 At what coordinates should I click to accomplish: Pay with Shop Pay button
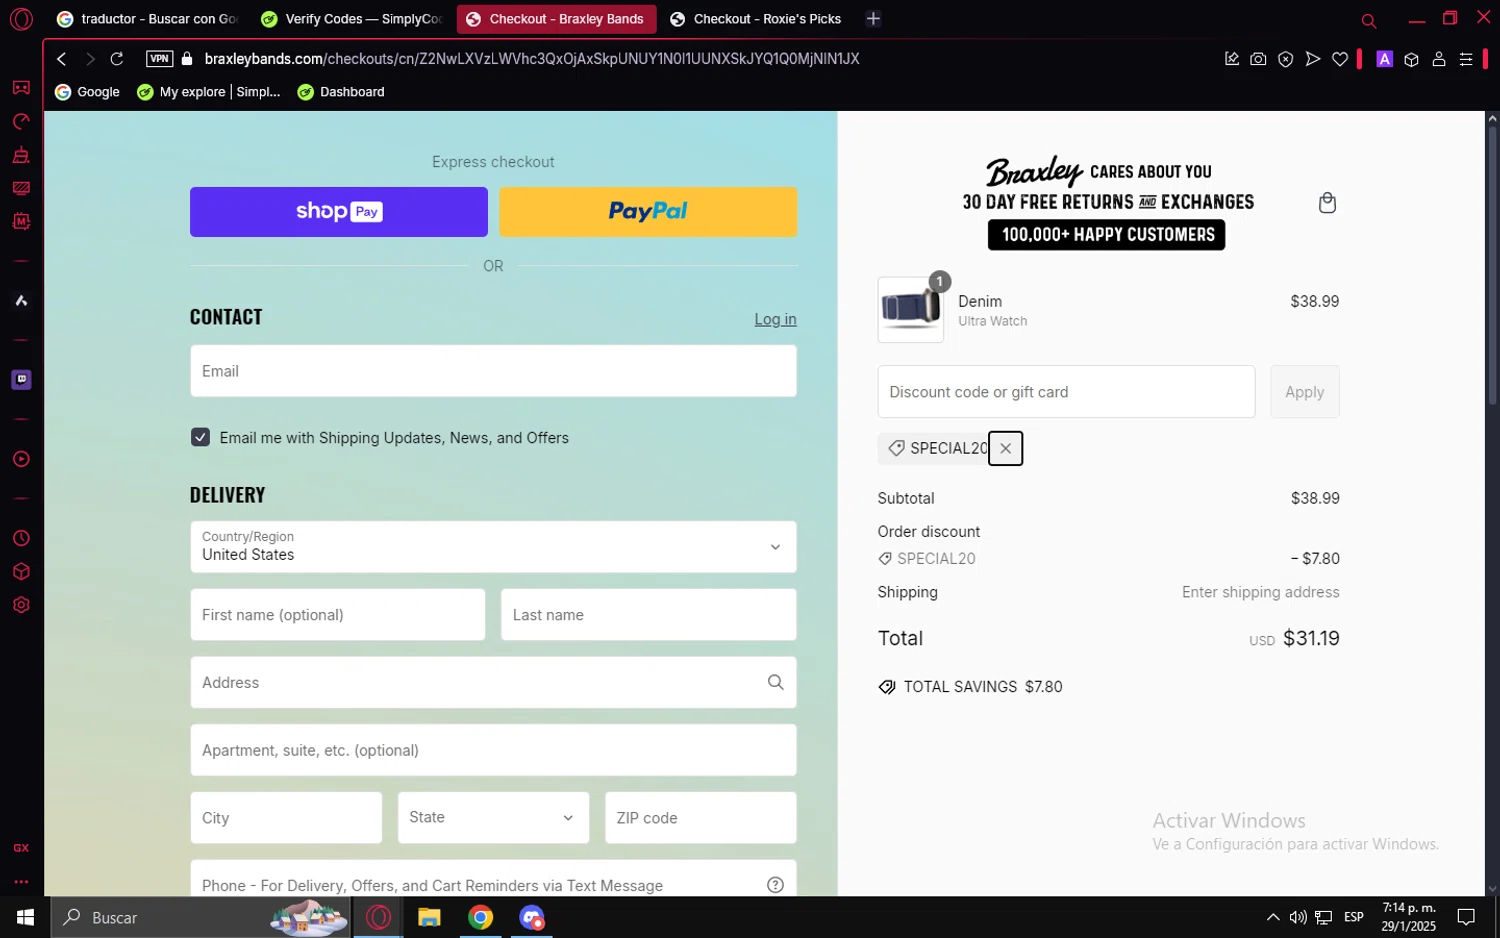(339, 212)
